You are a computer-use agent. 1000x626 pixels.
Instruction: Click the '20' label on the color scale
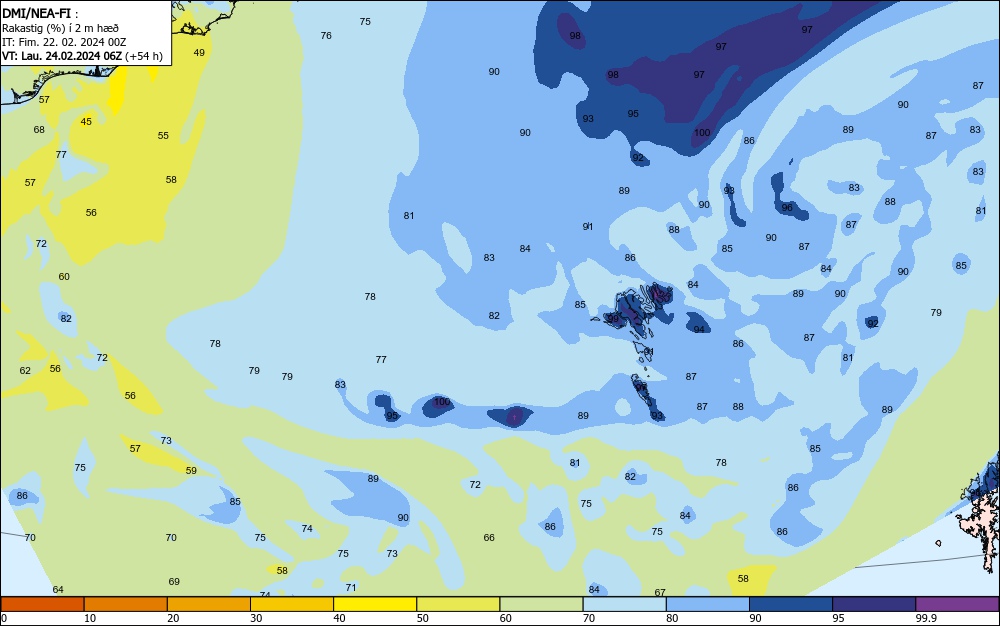(173, 618)
